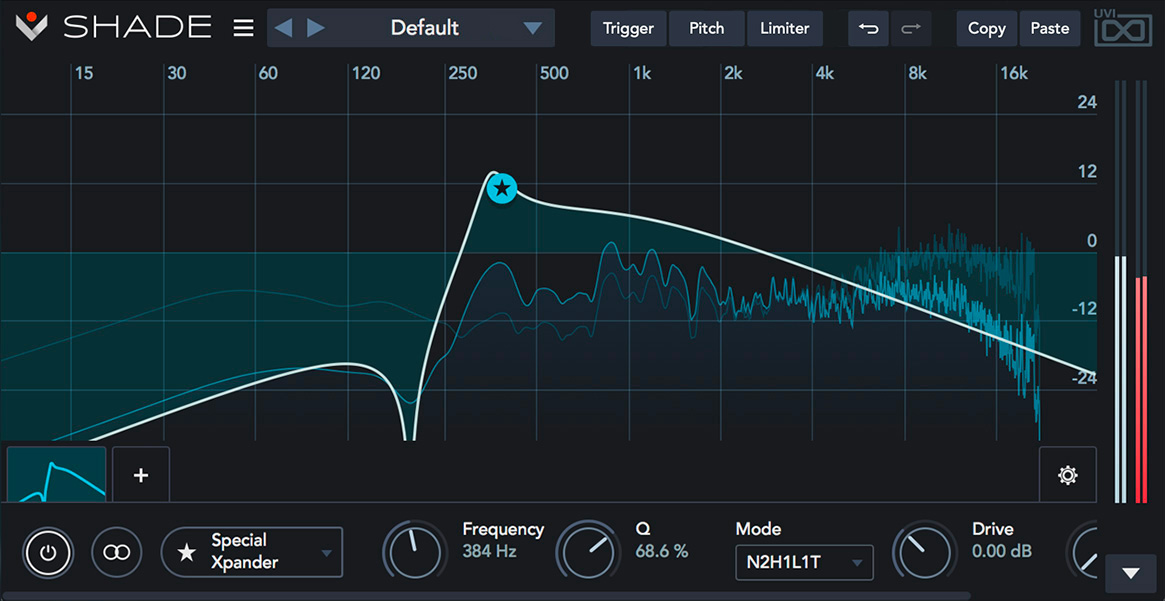The width and height of the screenshot is (1165, 601).
Task: Open the Pitch tab
Action: 706,28
